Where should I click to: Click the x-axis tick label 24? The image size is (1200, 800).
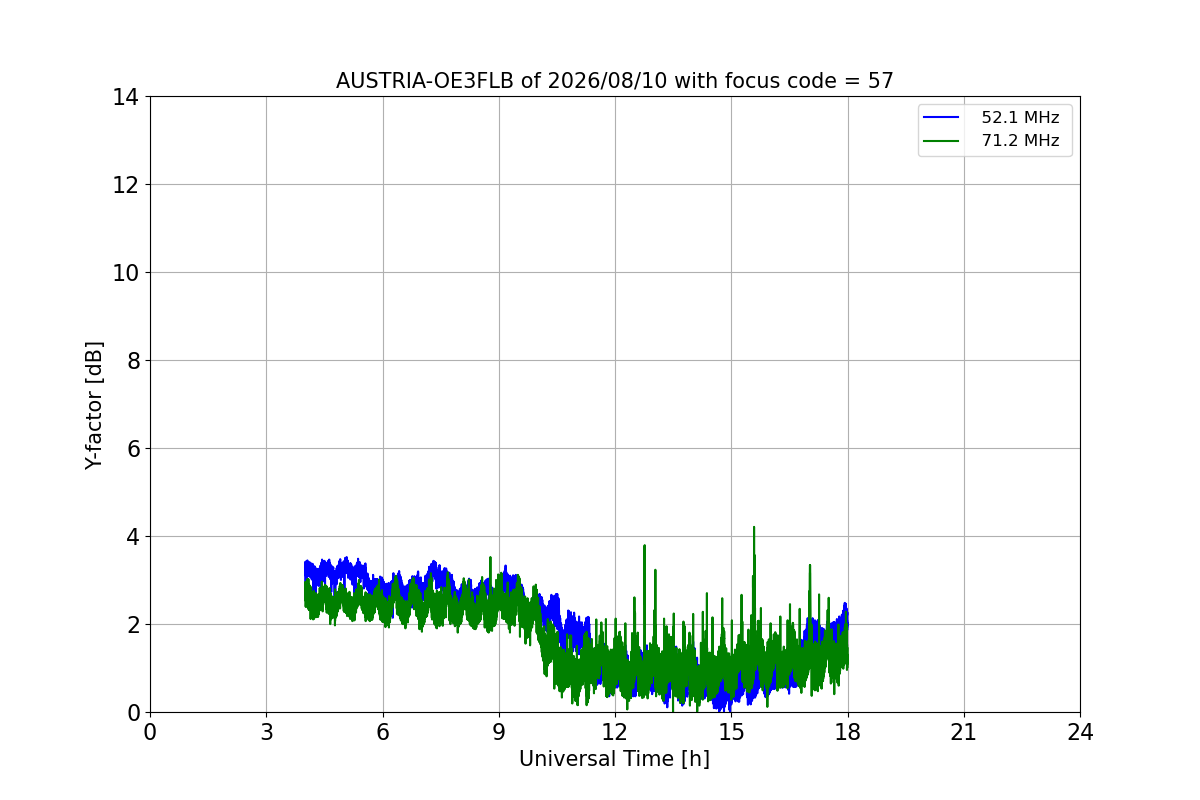1080,732
